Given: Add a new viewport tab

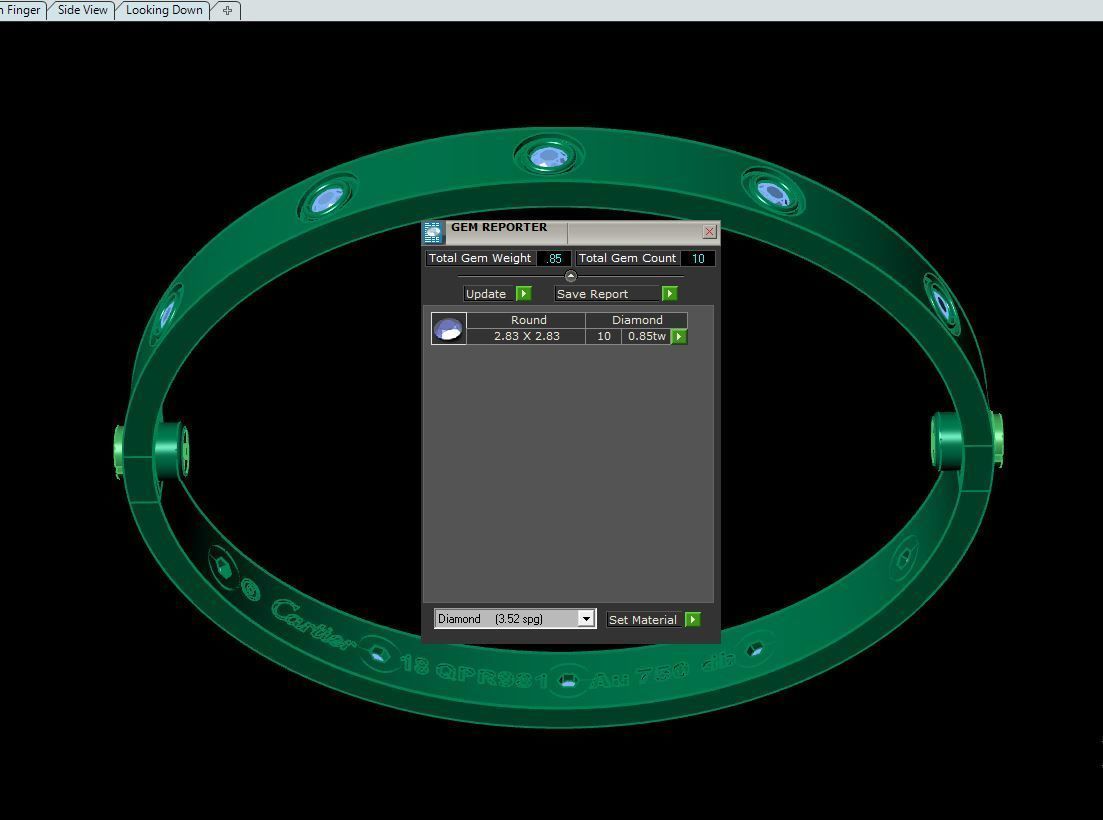Looking at the screenshot, I should point(227,11).
